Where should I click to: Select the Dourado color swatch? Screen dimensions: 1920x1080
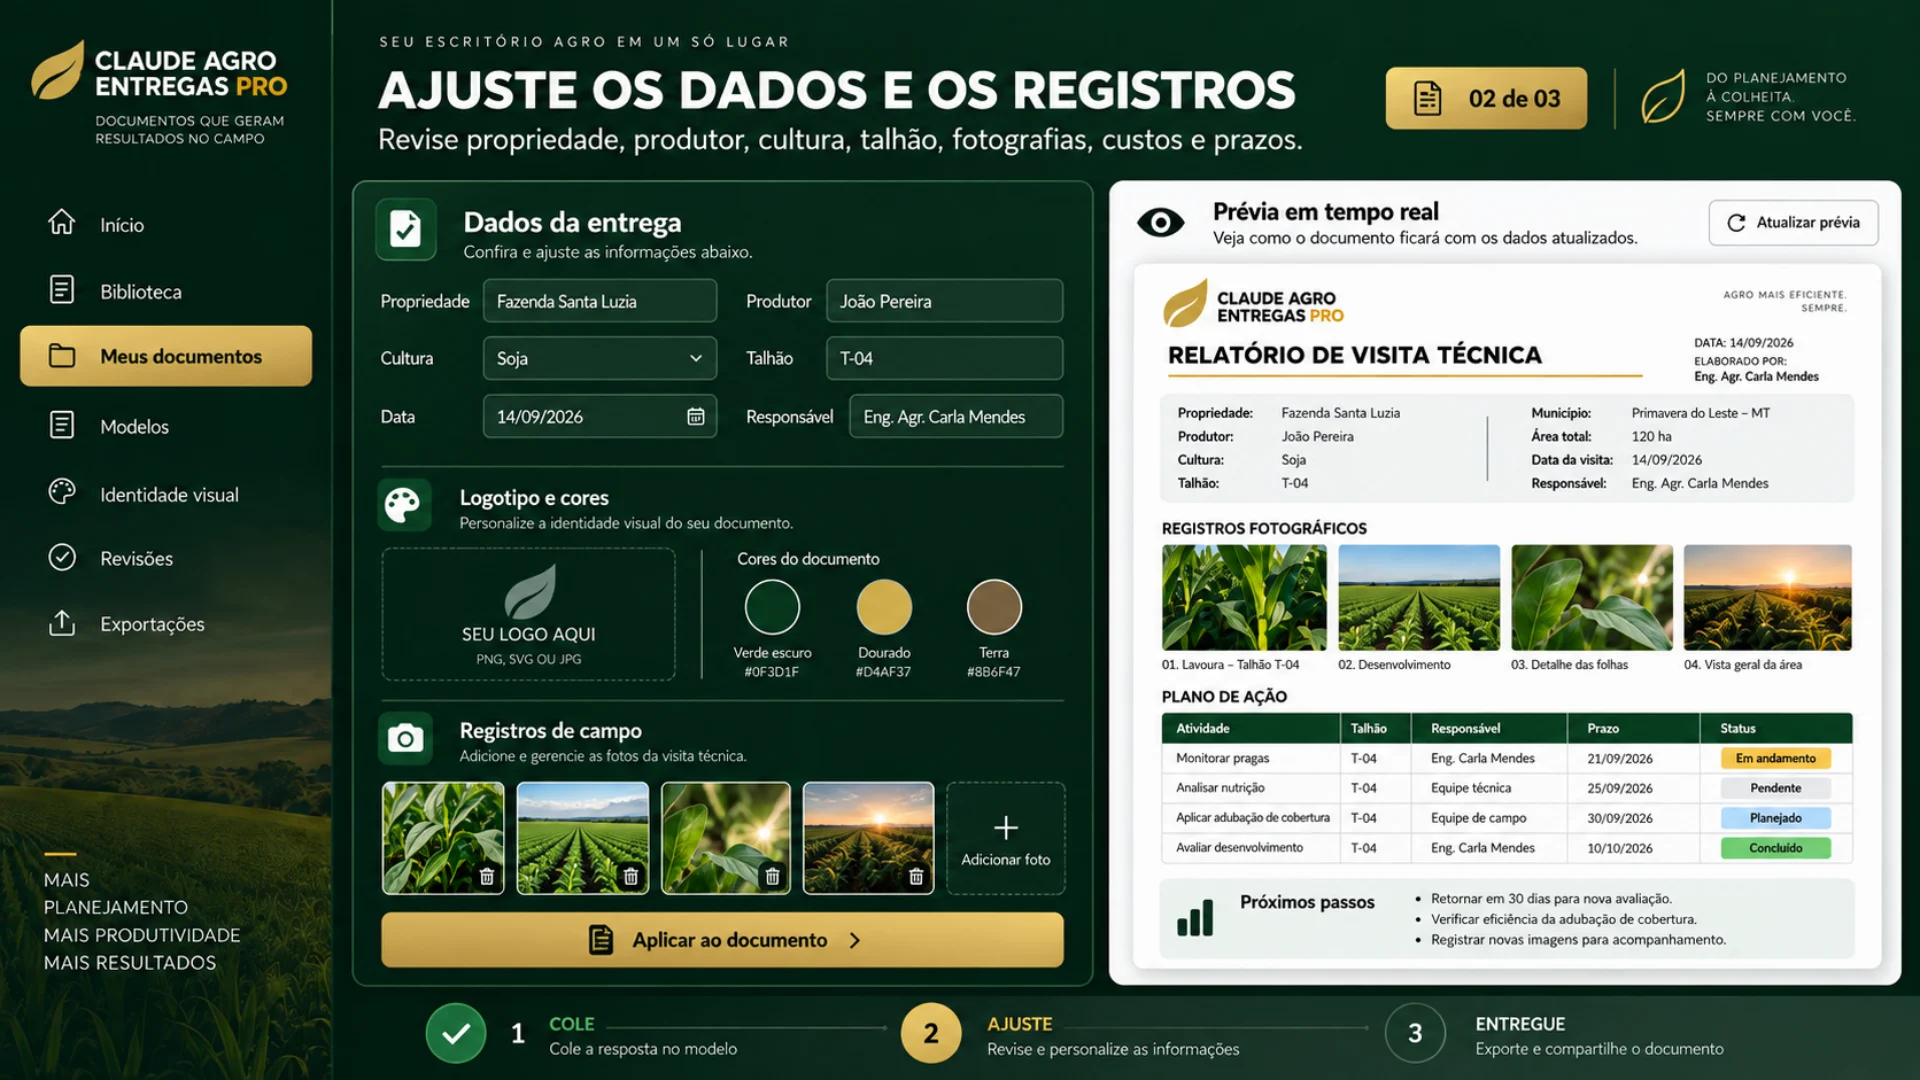pos(884,607)
